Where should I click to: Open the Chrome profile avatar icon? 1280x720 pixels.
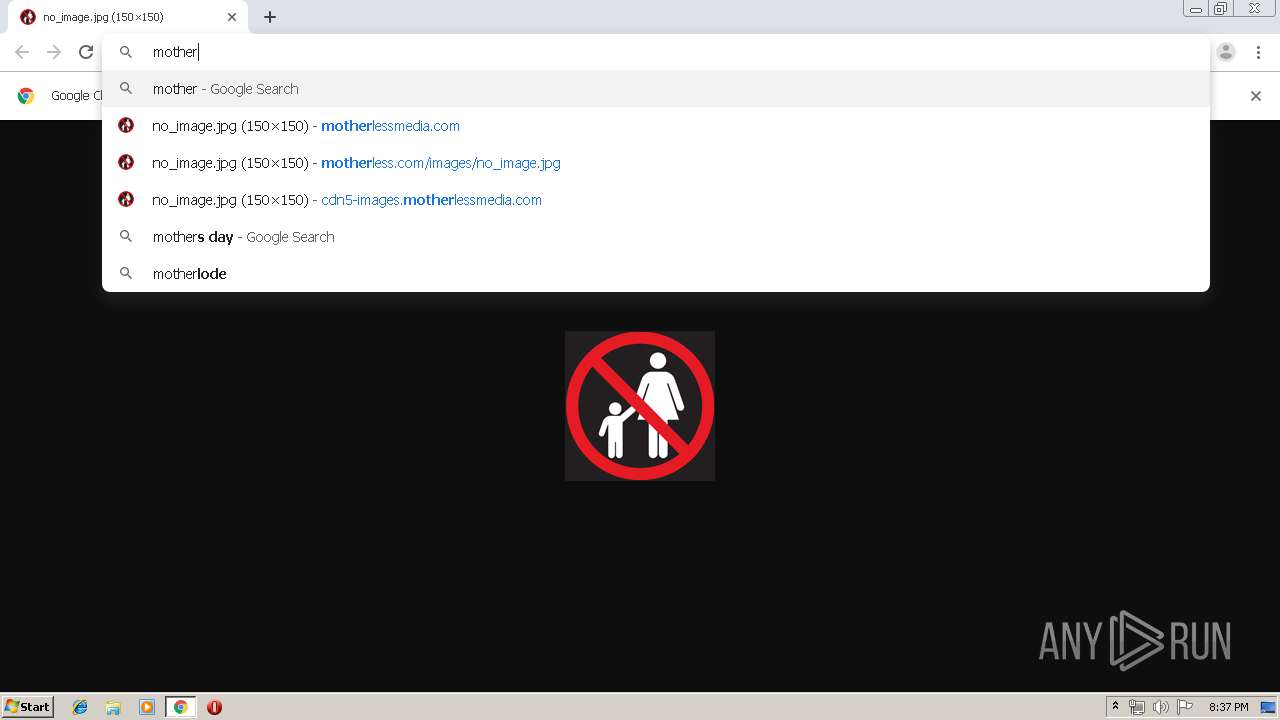coord(1226,52)
